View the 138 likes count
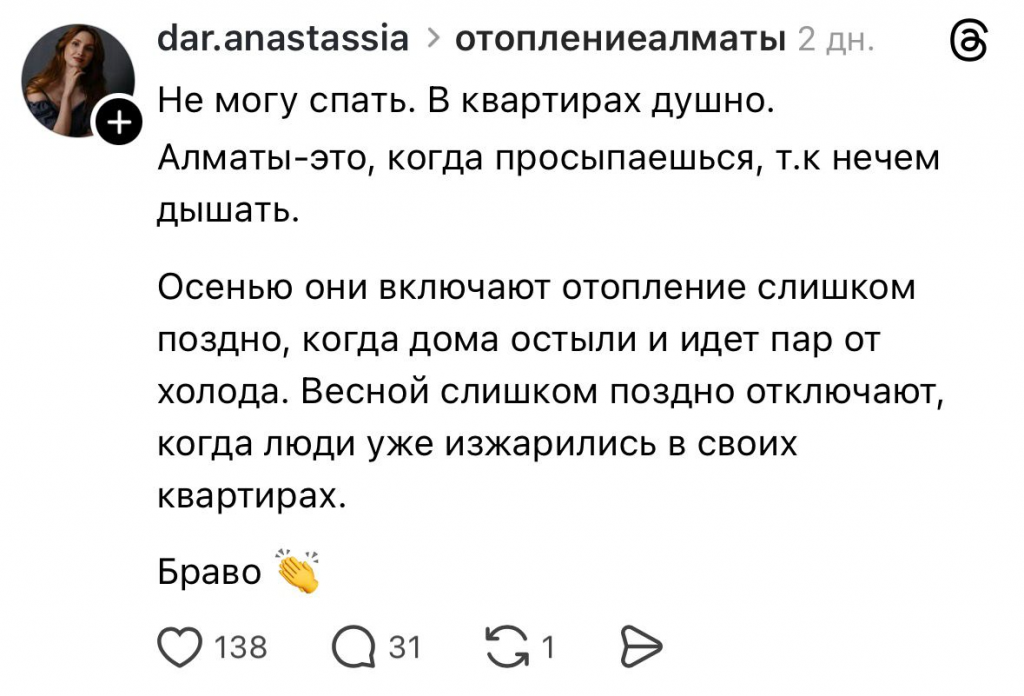 [x=242, y=648]
